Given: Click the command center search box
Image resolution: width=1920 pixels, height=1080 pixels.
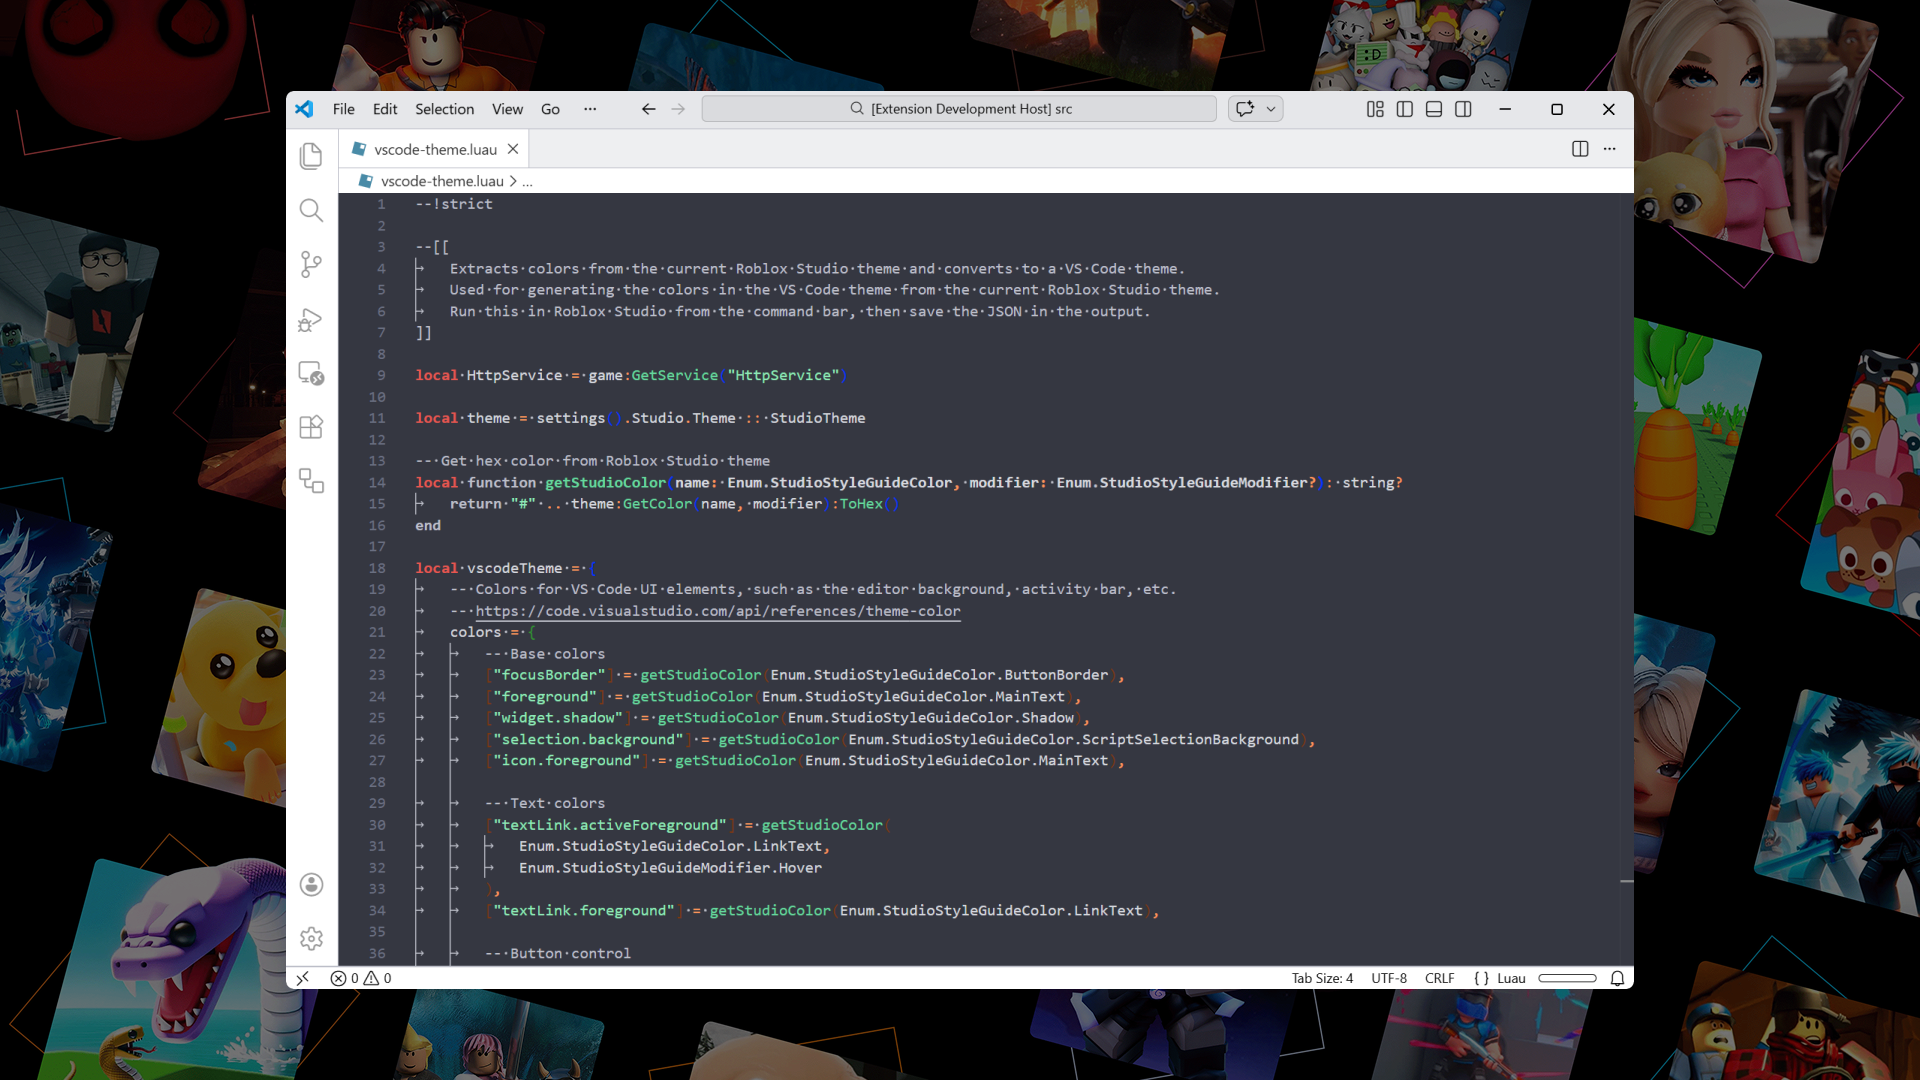Looking at the screenshot, I should tap(960, 109).
